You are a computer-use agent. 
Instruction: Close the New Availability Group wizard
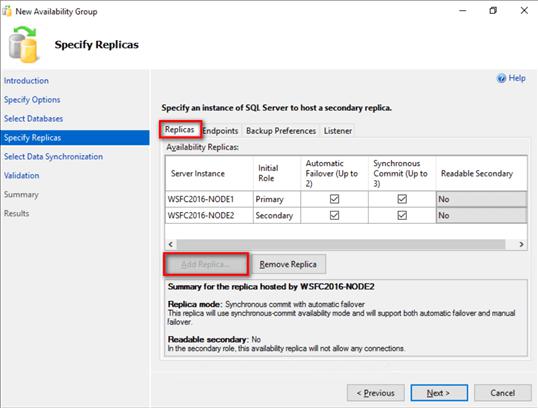[x=524, y=11]
